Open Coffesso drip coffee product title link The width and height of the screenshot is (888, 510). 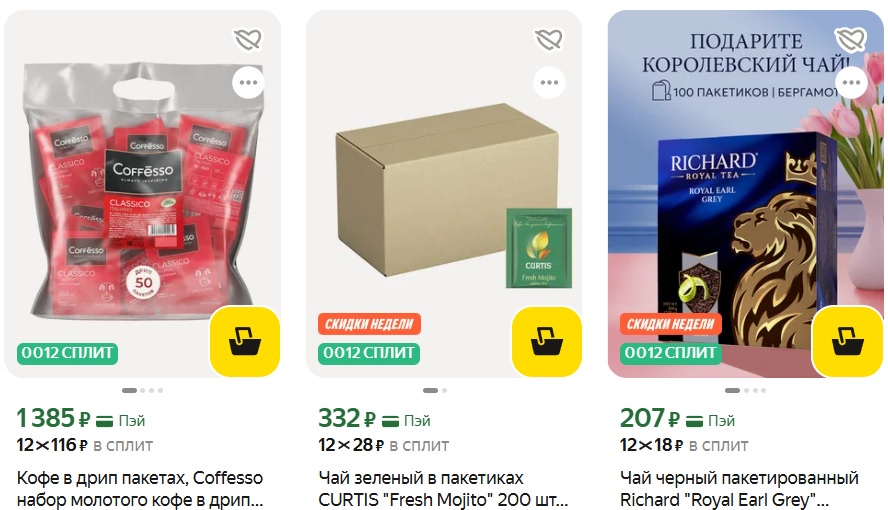[140, 489]
